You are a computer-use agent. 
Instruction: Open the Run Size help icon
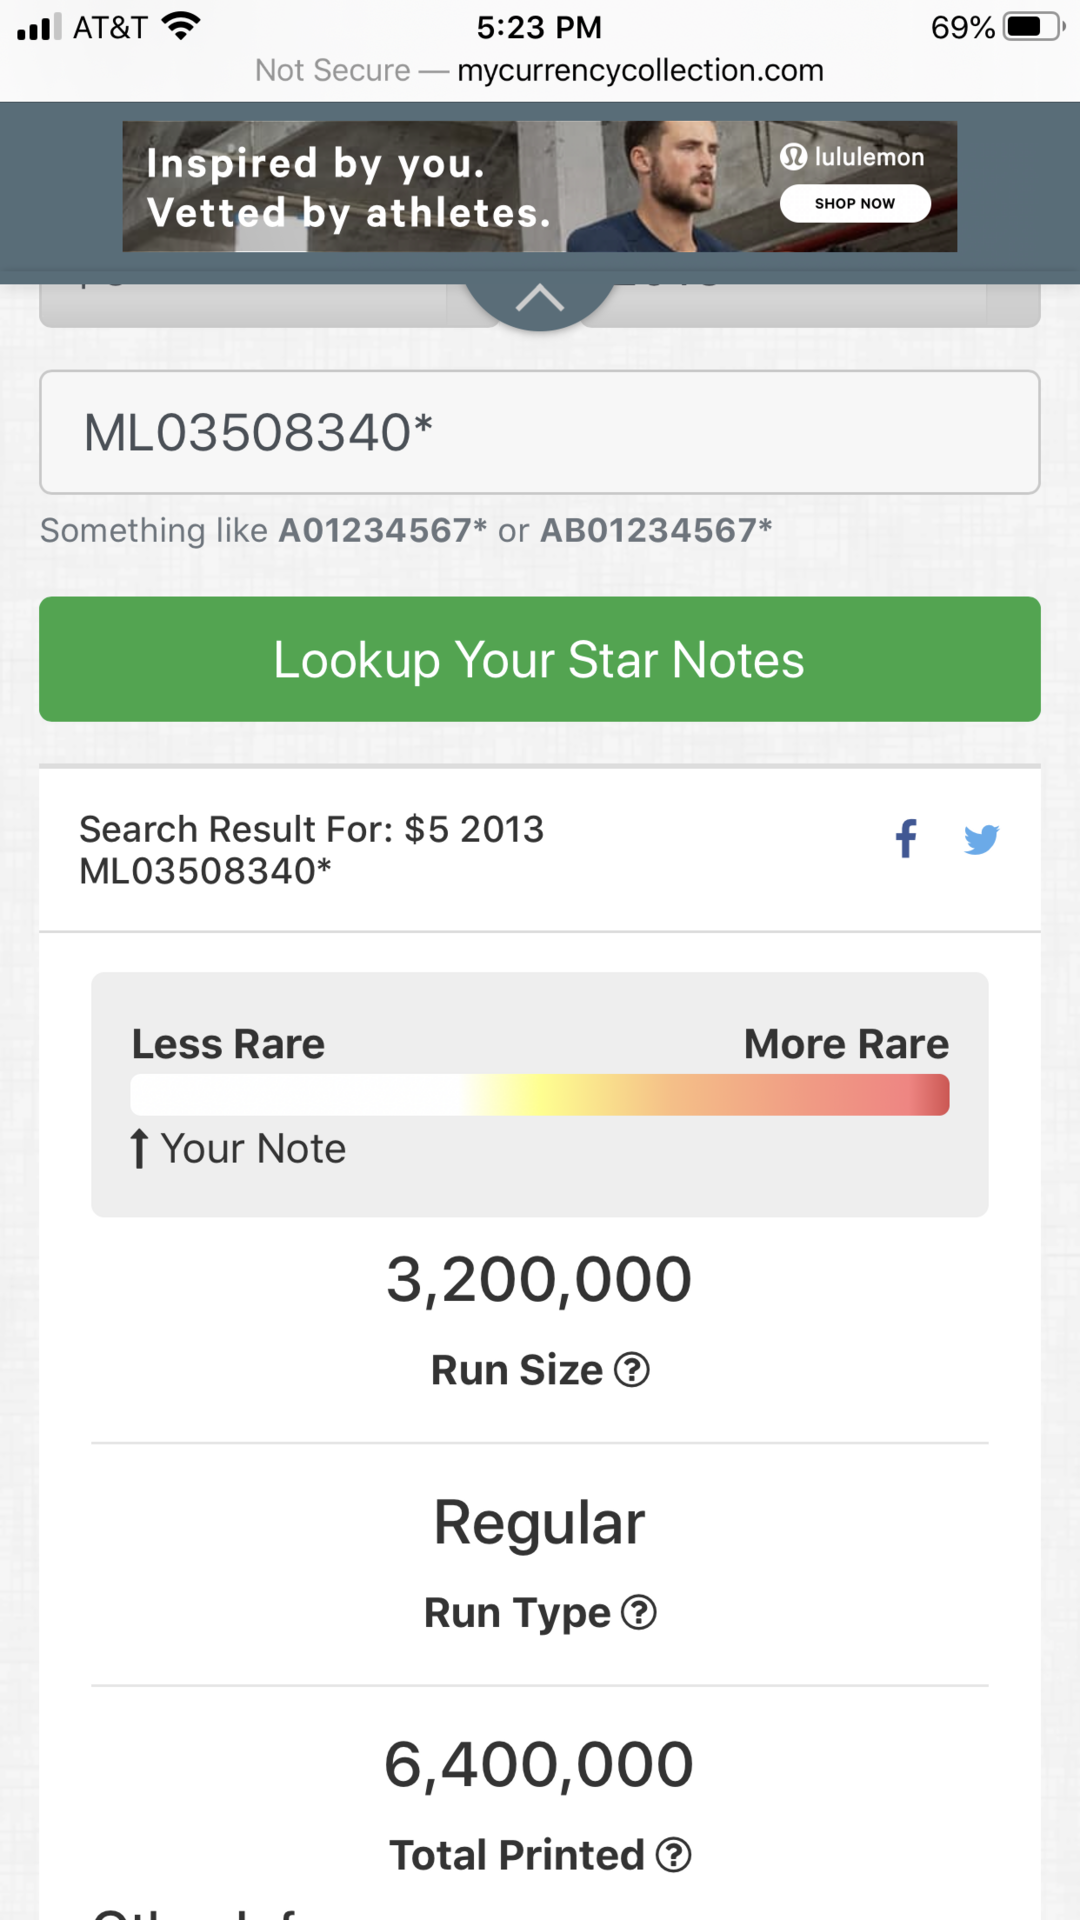coord(632,1370)
